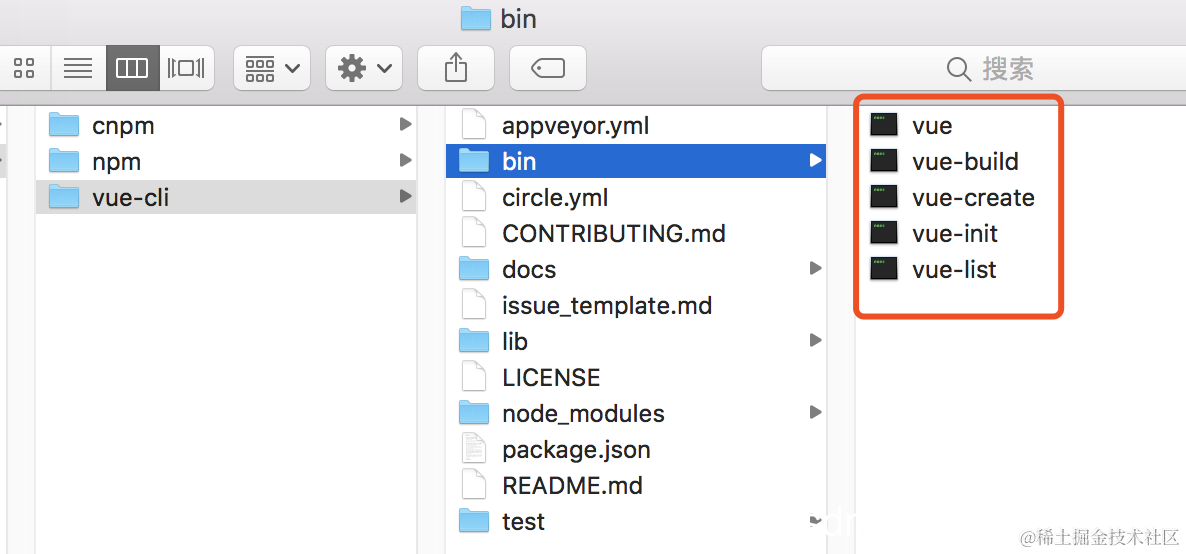The width and height of the screenshot is (1186, 554).
Task: Click the vue-cli folder name
Action: click(x=131, y=198)
